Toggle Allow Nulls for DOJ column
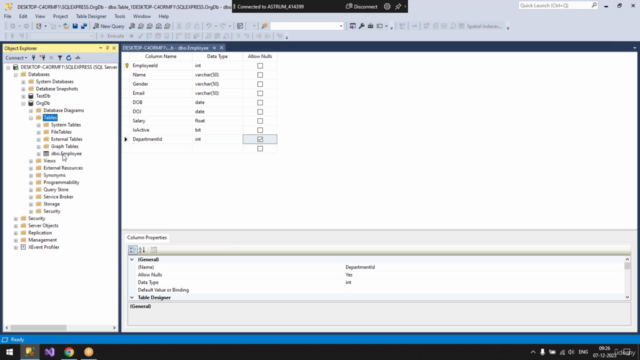Viewport: 640px width, 360px height. pyautogui.click(x=260, y=112)
